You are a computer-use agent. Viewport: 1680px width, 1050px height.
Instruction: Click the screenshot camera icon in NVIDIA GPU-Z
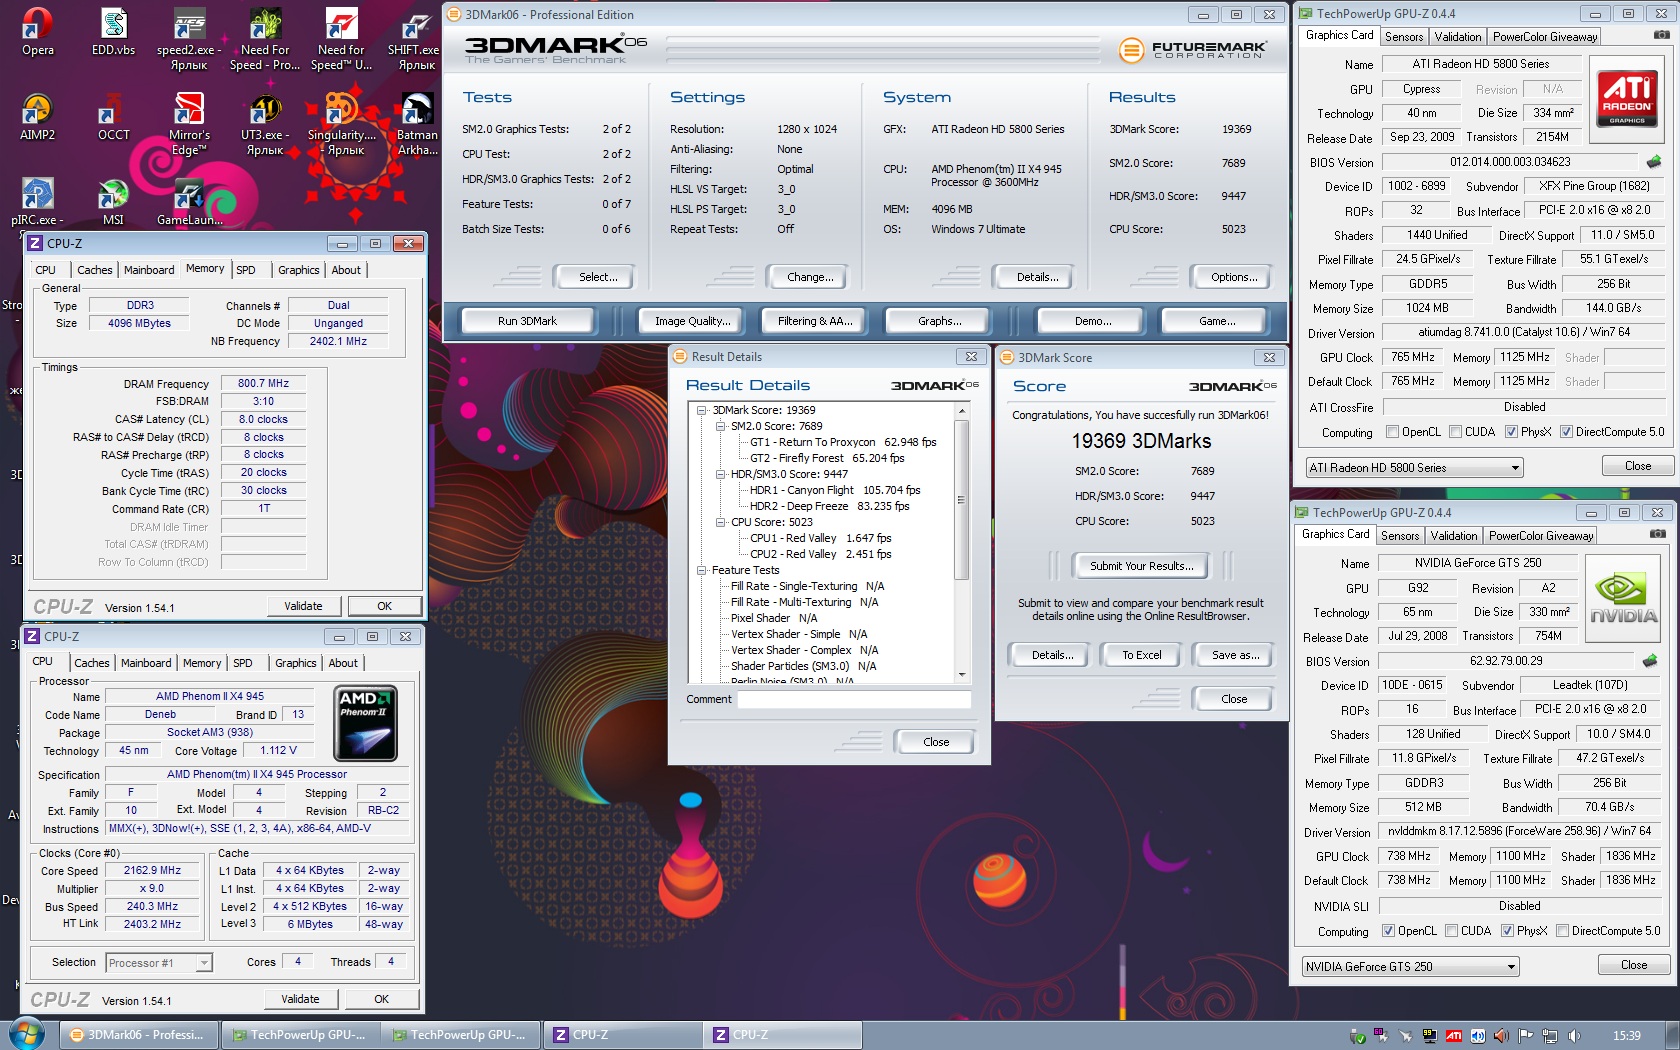click(1658, 534)
